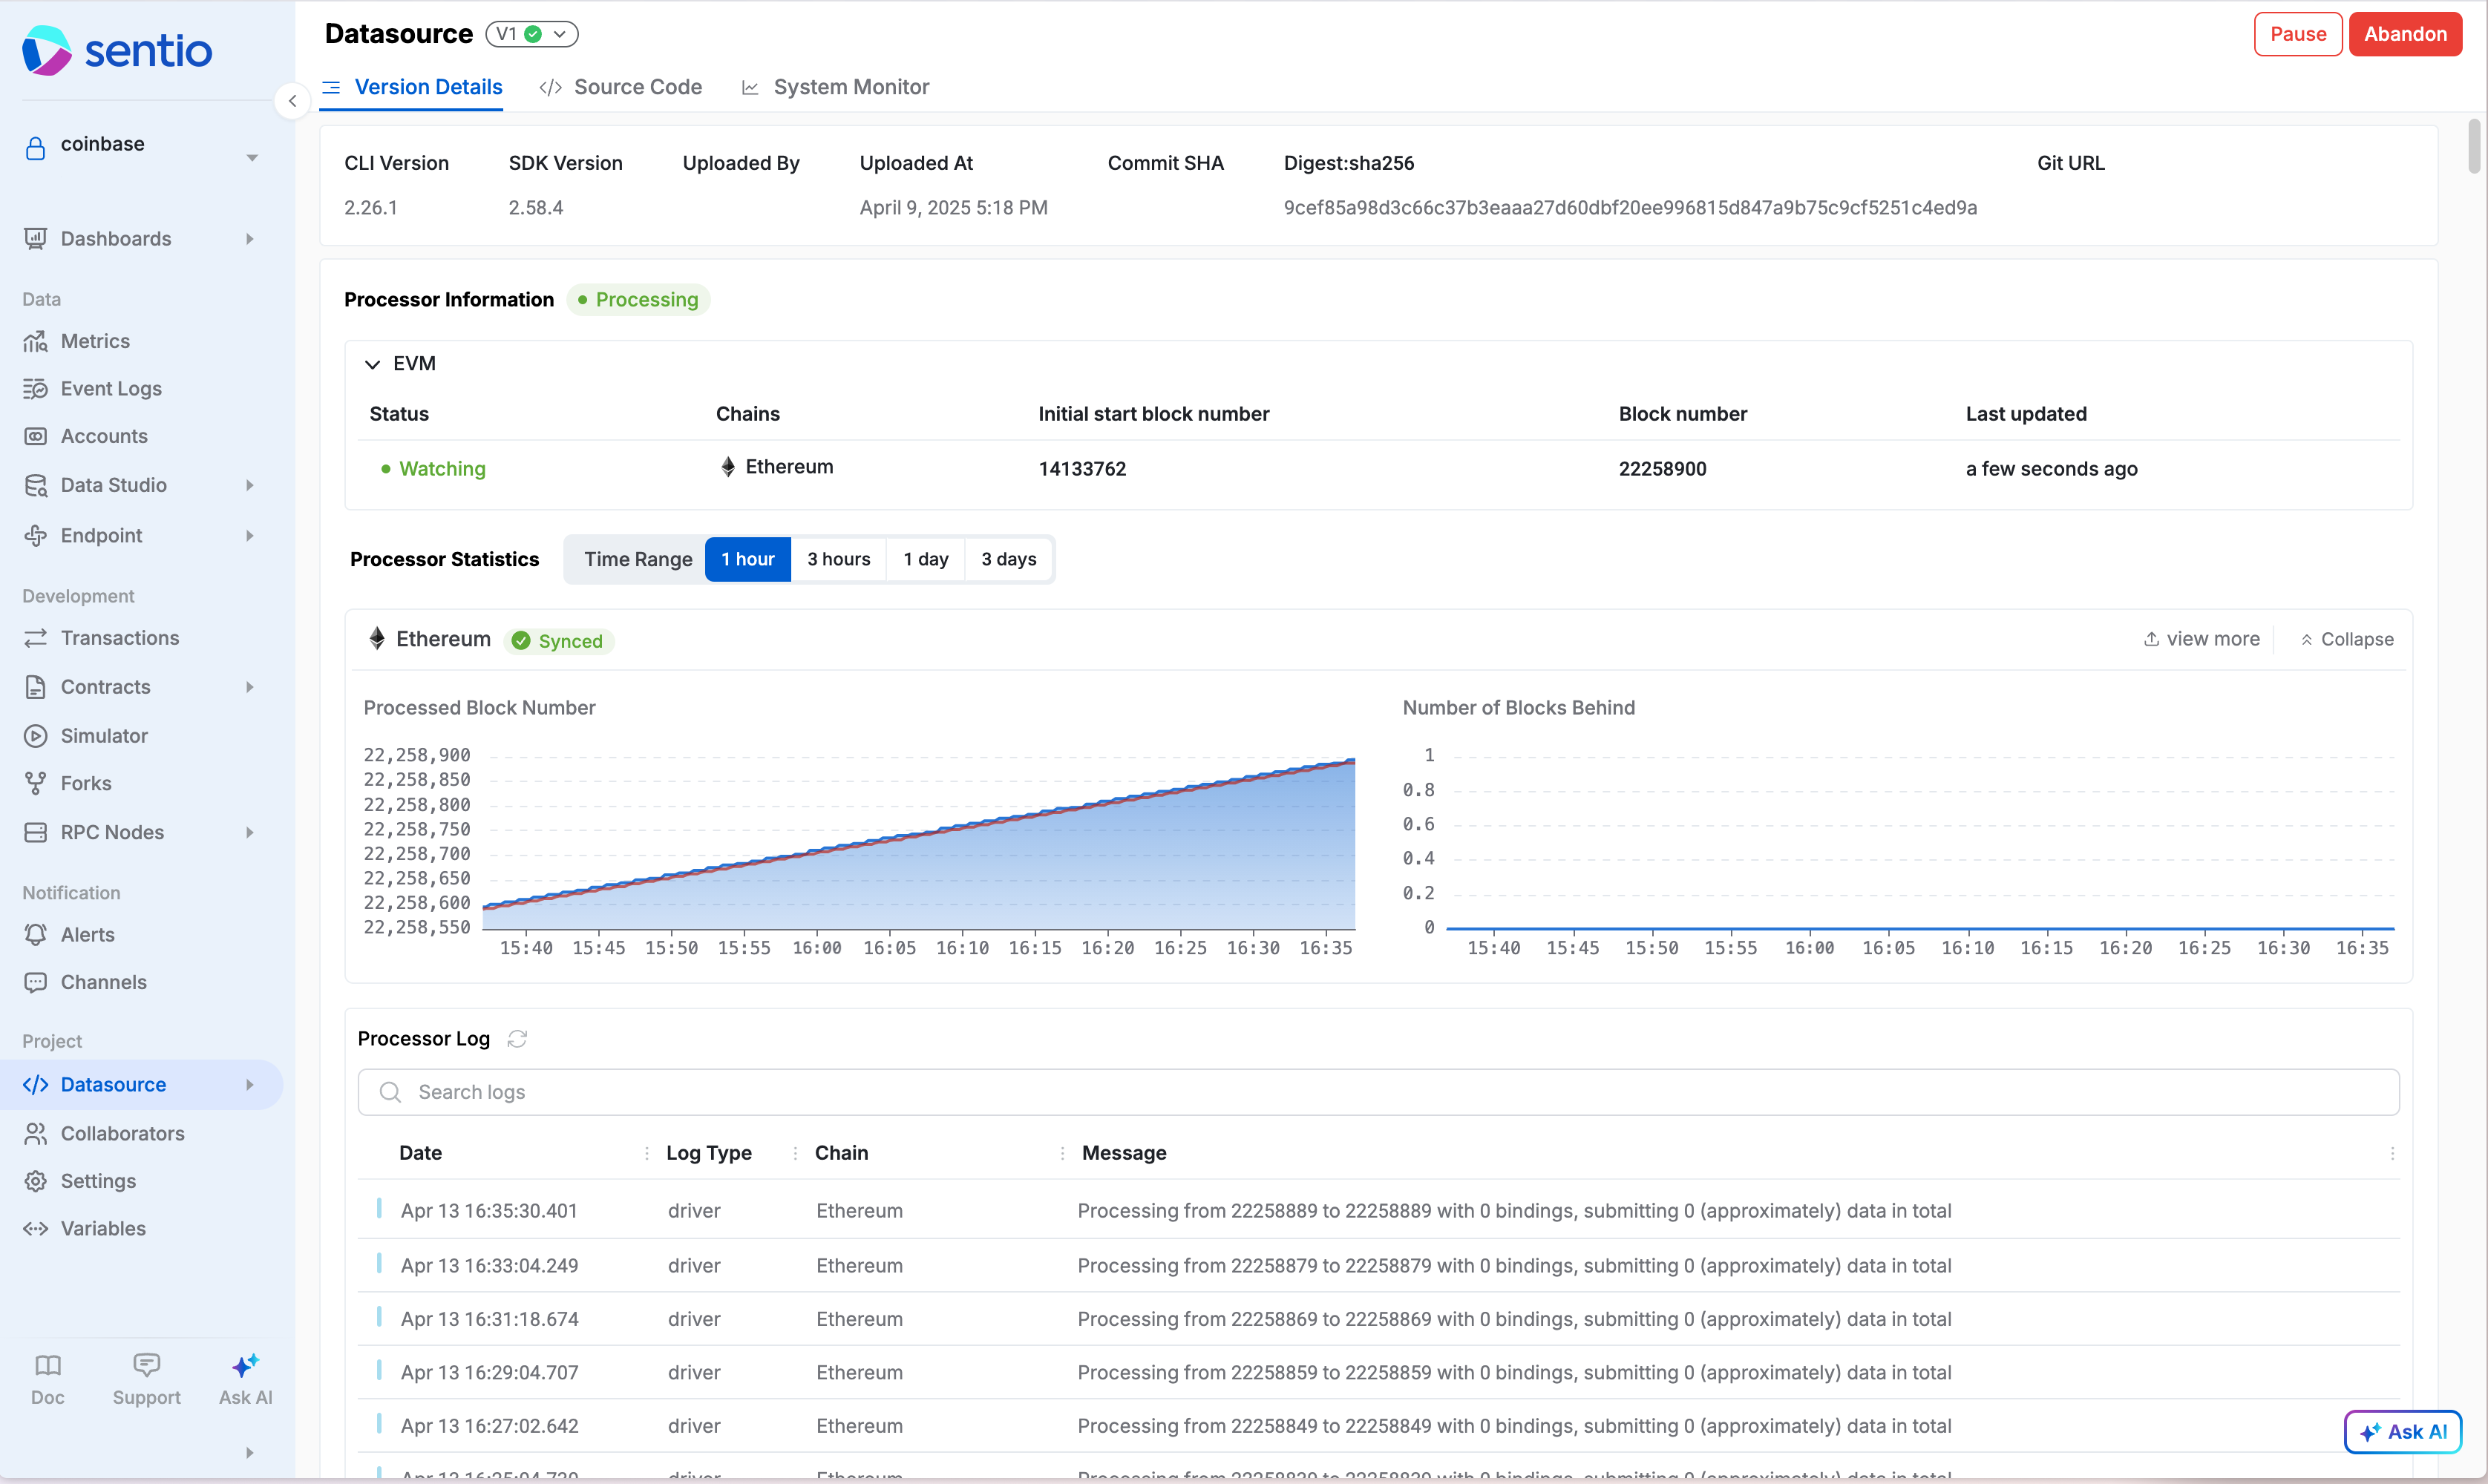
Task: Open Event Logs from the sidebar
Action: click(111, 388)
